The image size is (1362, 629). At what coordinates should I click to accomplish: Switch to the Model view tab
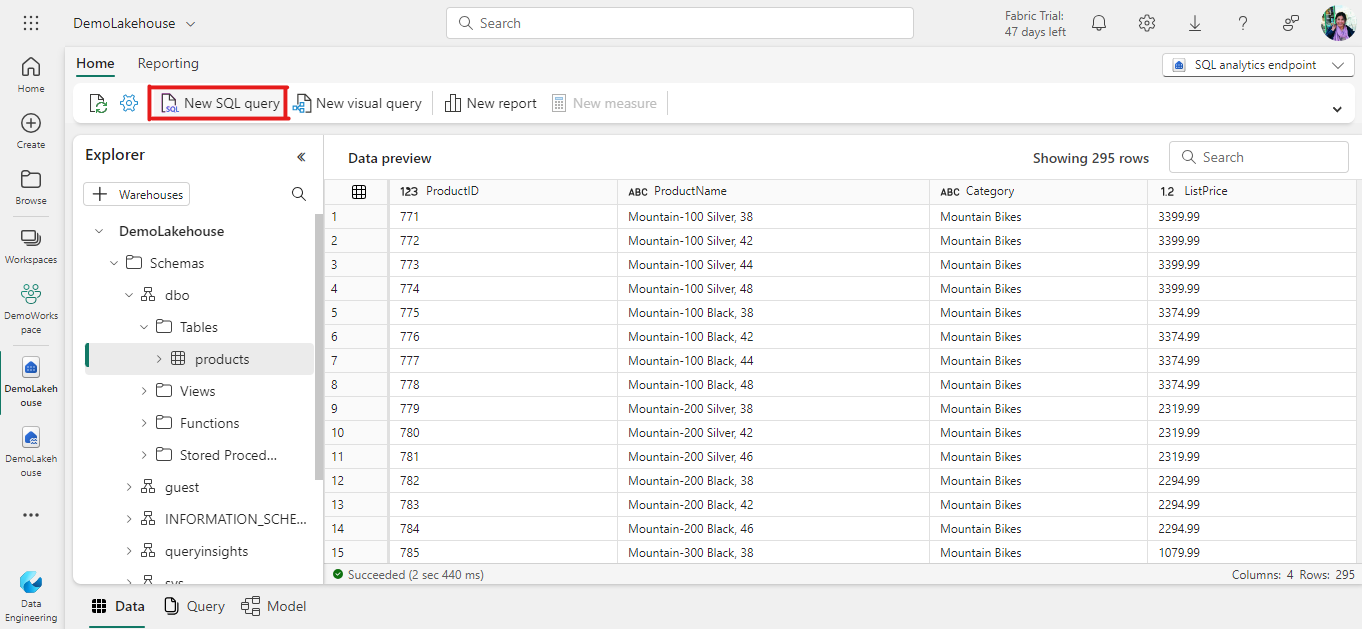click(274, 606)
